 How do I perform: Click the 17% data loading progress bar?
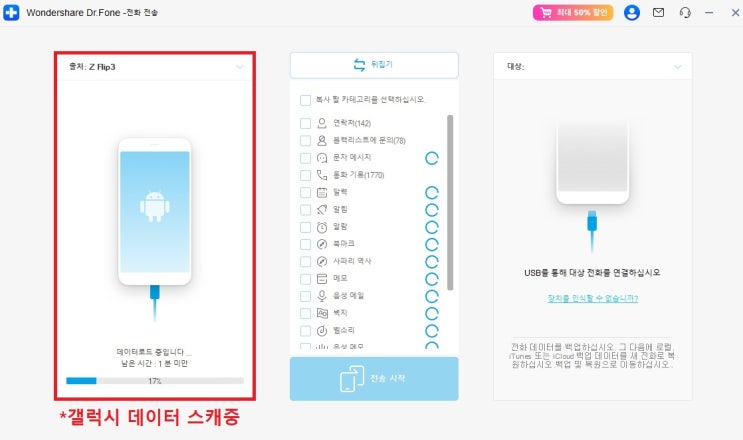point(155,381)
